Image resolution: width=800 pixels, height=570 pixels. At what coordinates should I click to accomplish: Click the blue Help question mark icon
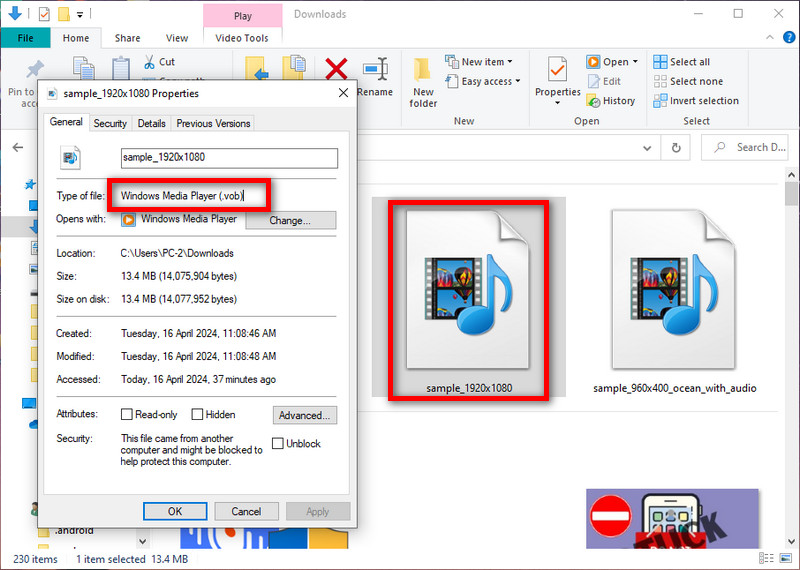[x=789, y=37]
